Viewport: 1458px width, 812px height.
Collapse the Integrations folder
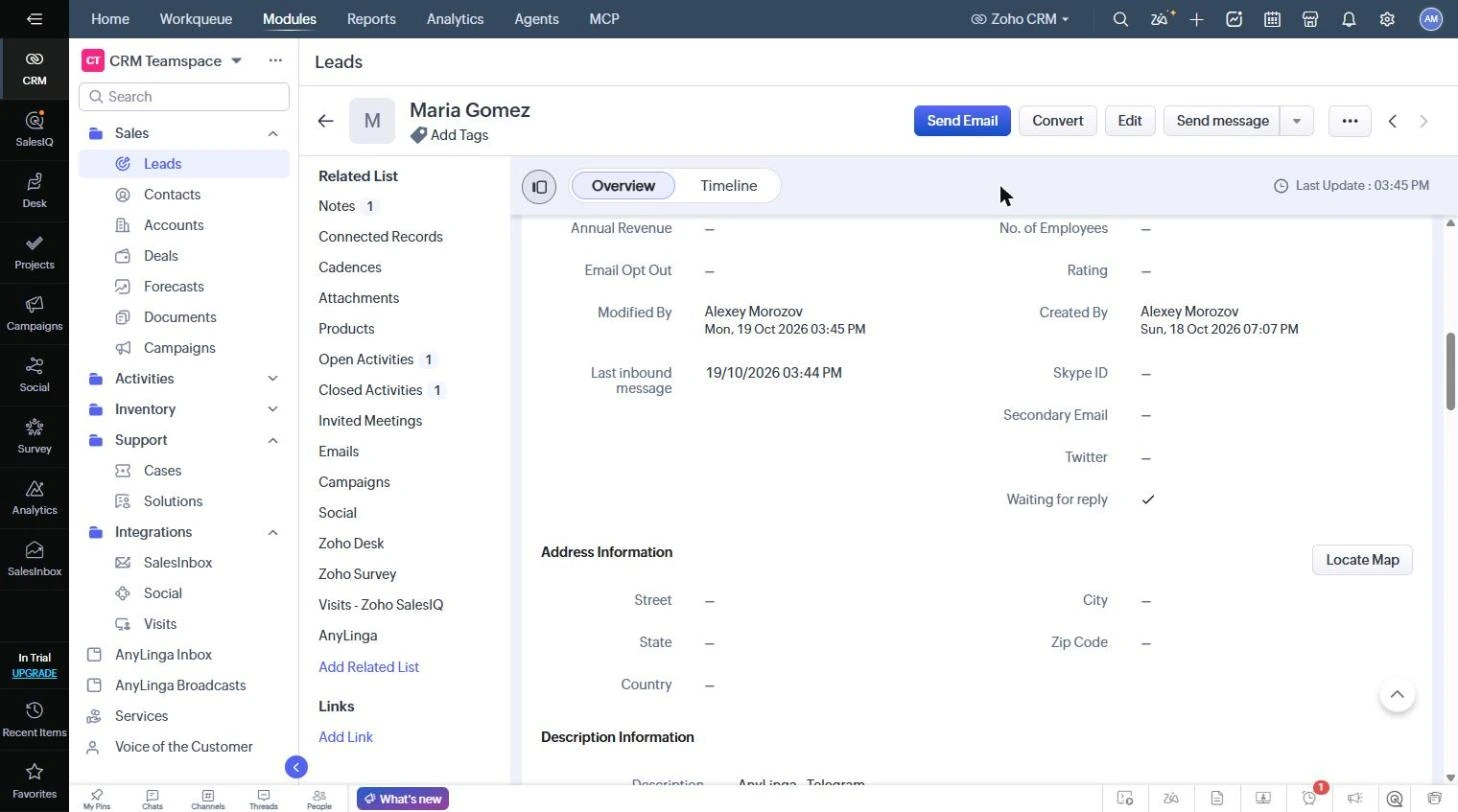point(273,532)
